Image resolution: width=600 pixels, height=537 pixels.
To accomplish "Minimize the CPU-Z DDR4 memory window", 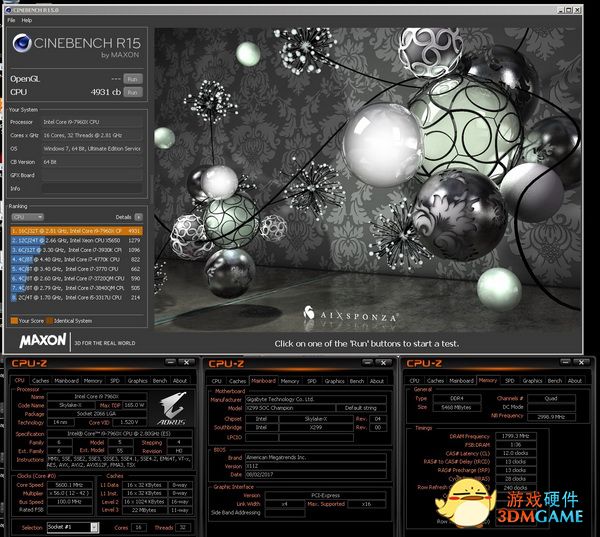I will (x=565, y=362).
